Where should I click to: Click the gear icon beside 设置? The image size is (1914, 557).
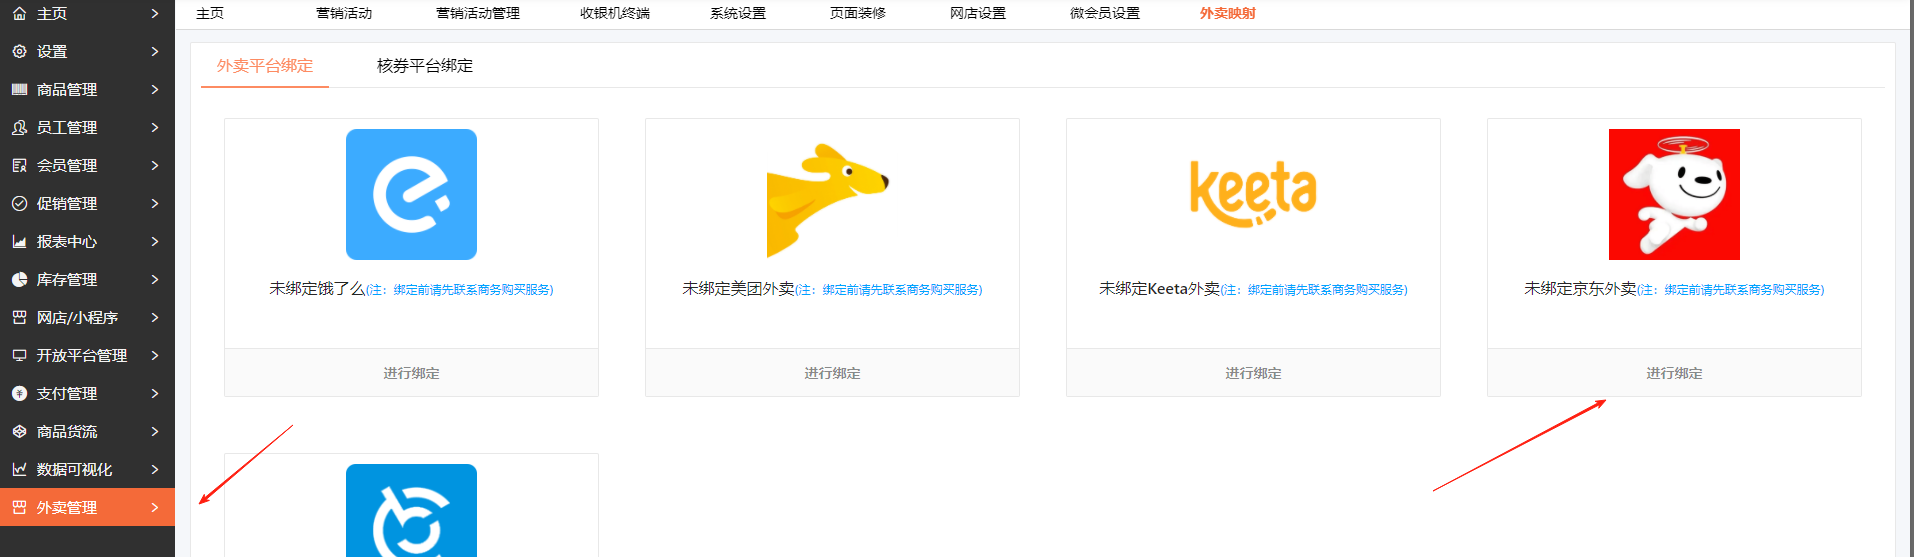pyautogui.click(x=19, y=51)
